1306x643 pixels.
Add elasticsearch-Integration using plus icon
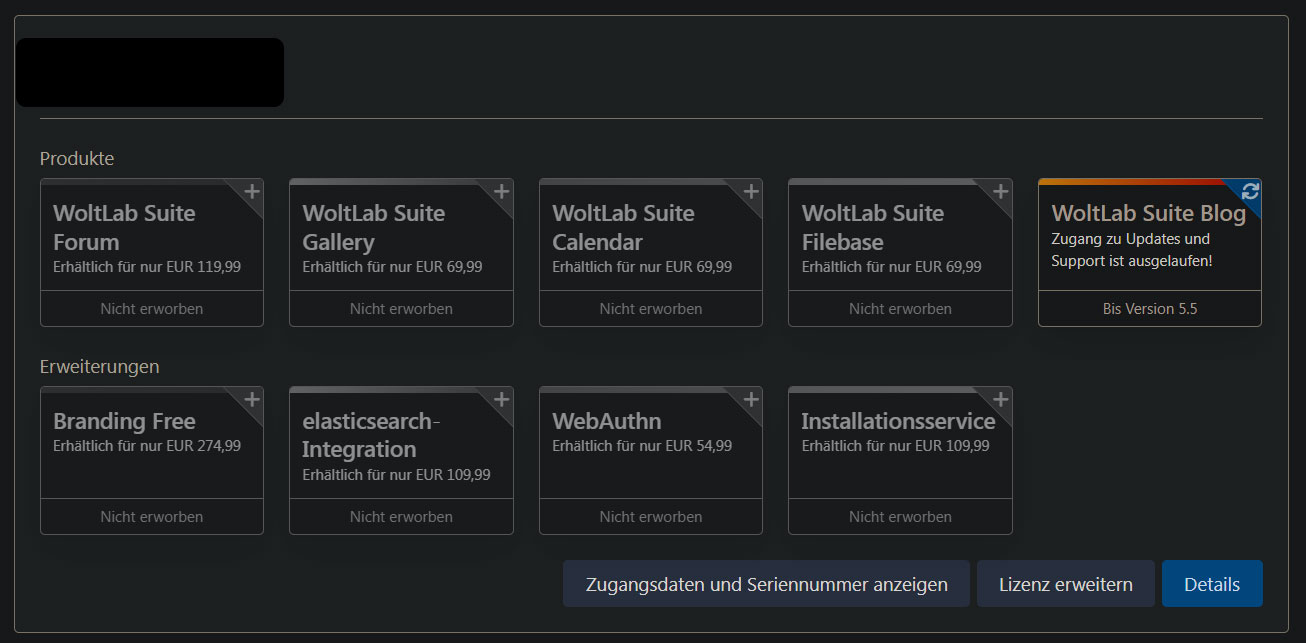point(501,399)
